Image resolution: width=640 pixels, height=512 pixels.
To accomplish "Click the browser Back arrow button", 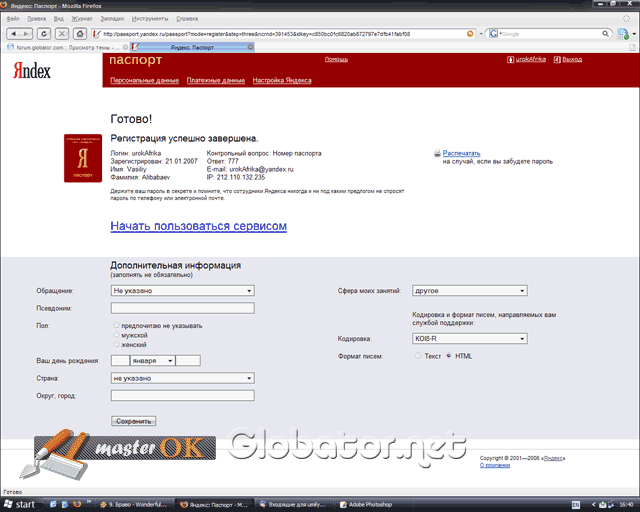I will (13, 33).
